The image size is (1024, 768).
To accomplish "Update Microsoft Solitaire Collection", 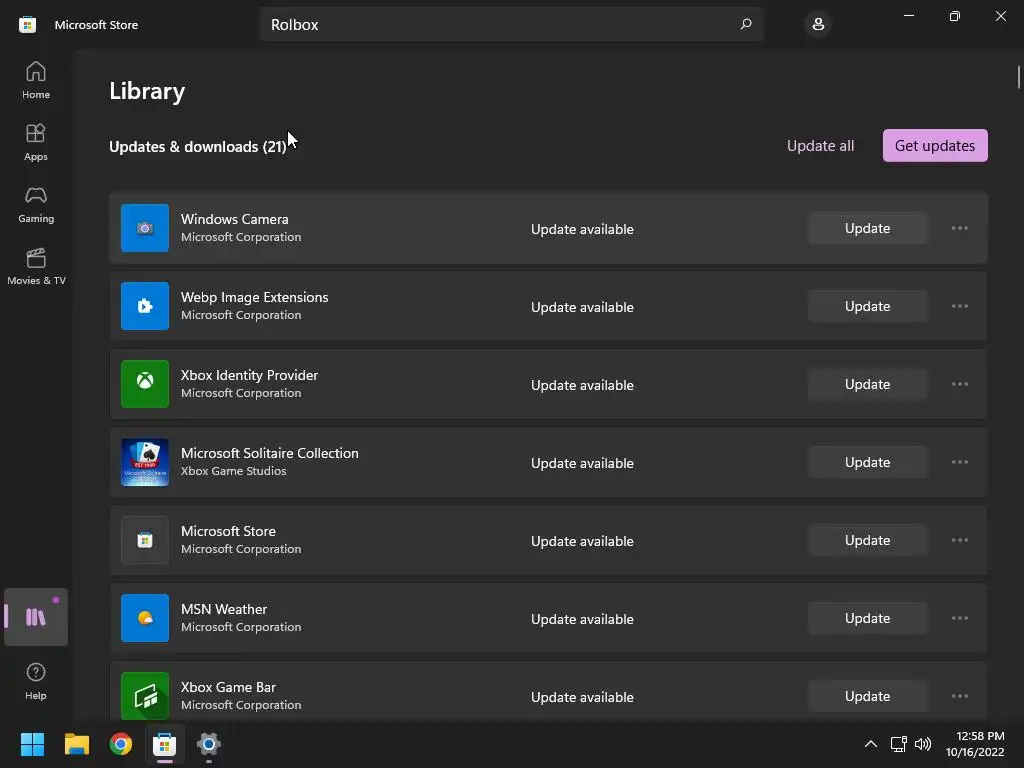I will click(867, 462).
